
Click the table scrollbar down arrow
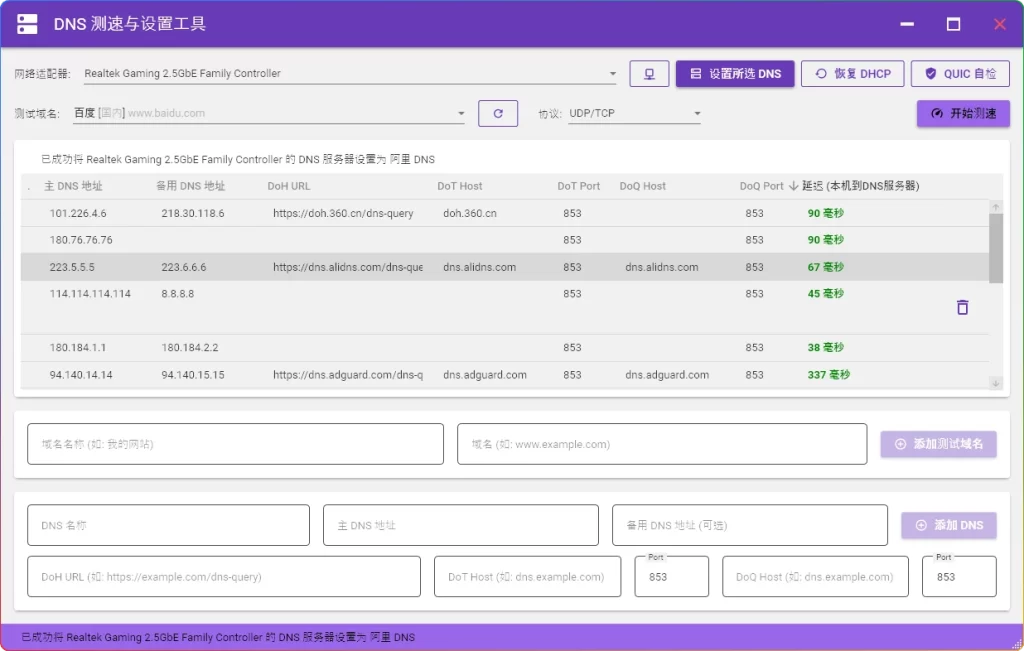click(994, 382)
